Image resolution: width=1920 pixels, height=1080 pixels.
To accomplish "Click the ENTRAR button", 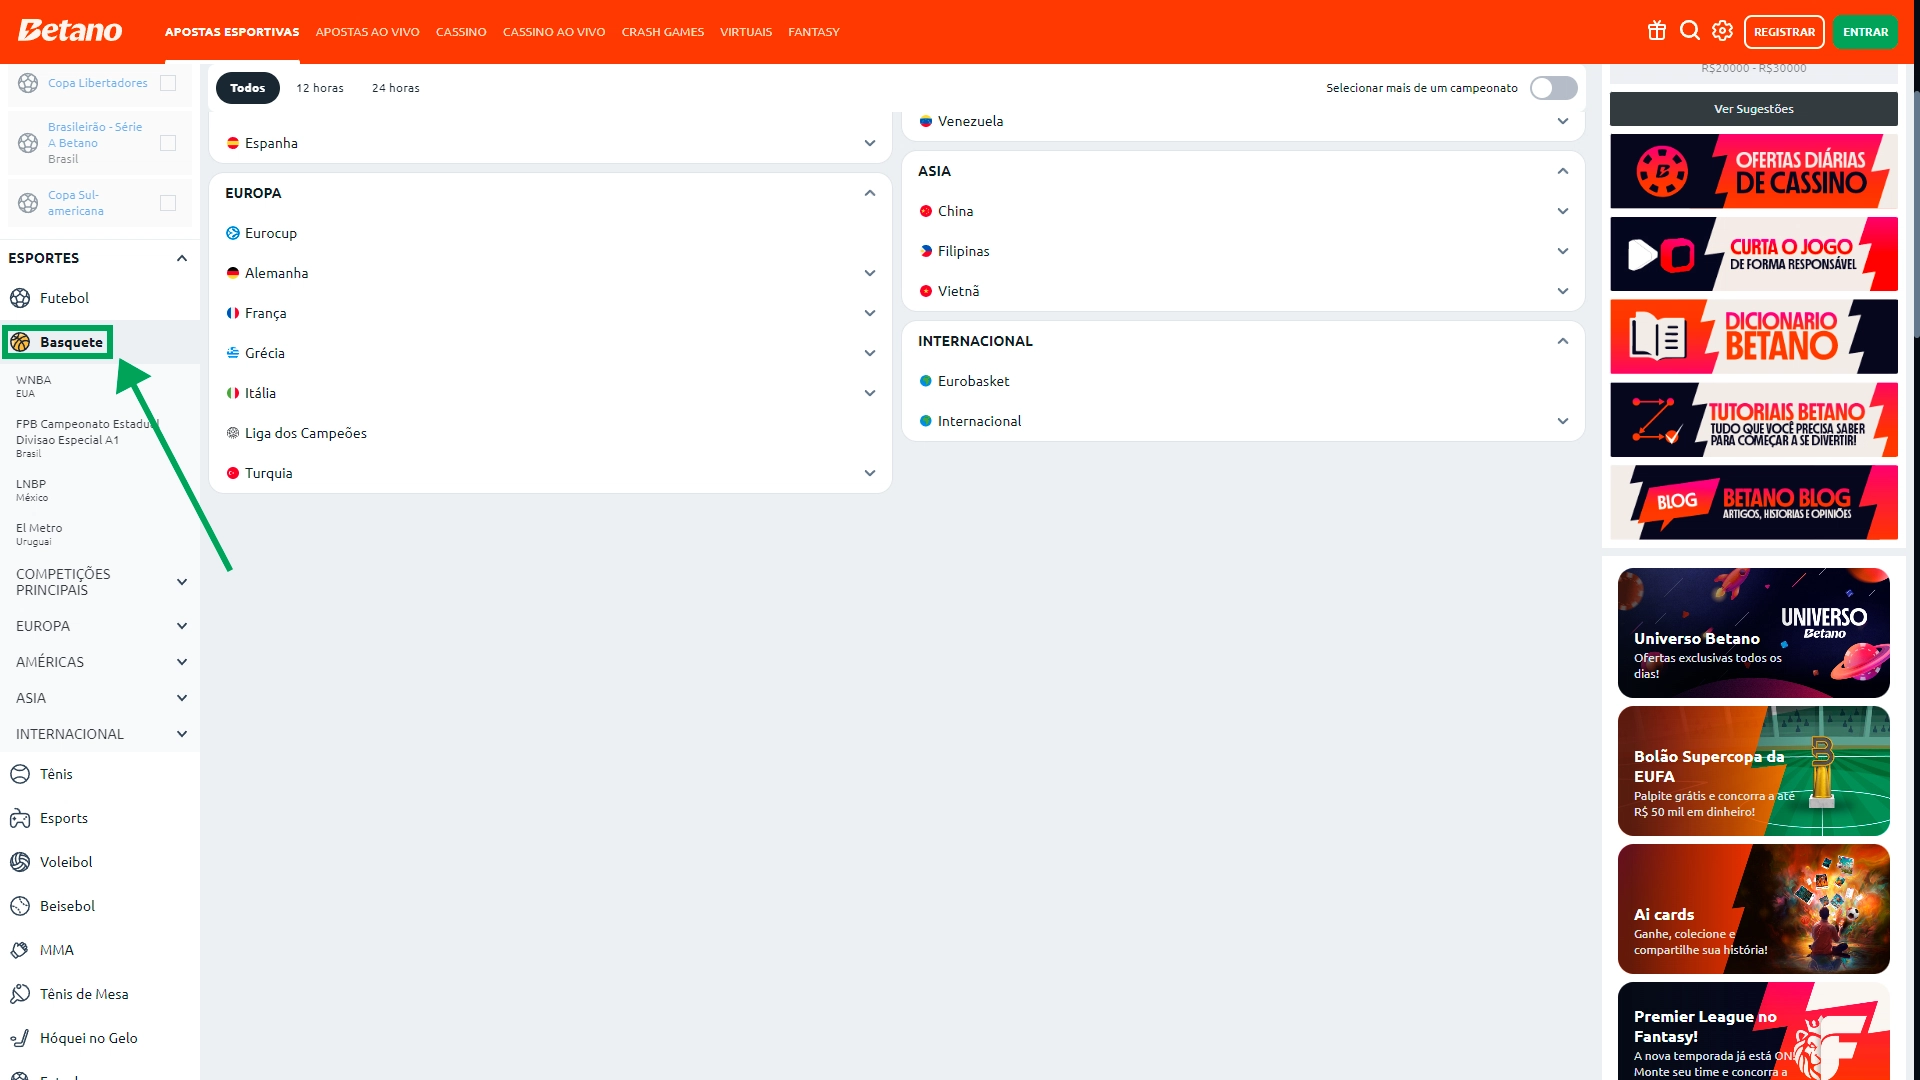I will coord(1865,32).
